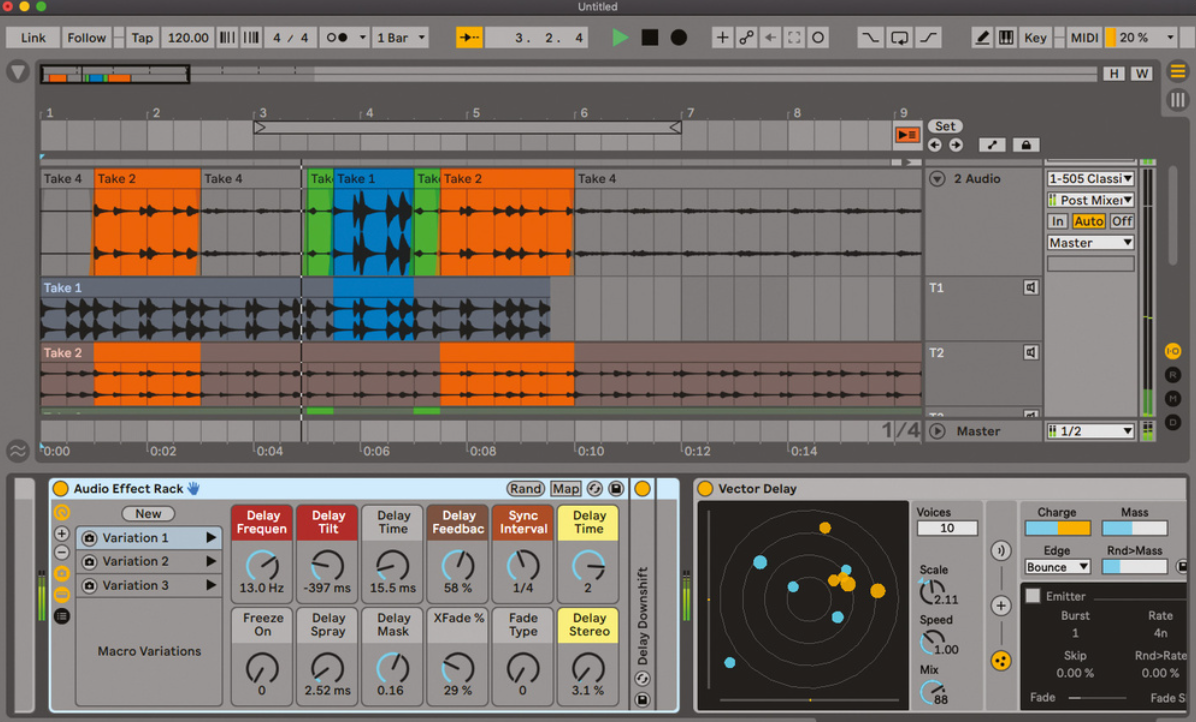
Task: Click the Link button
Action: (x=33, y=37)
